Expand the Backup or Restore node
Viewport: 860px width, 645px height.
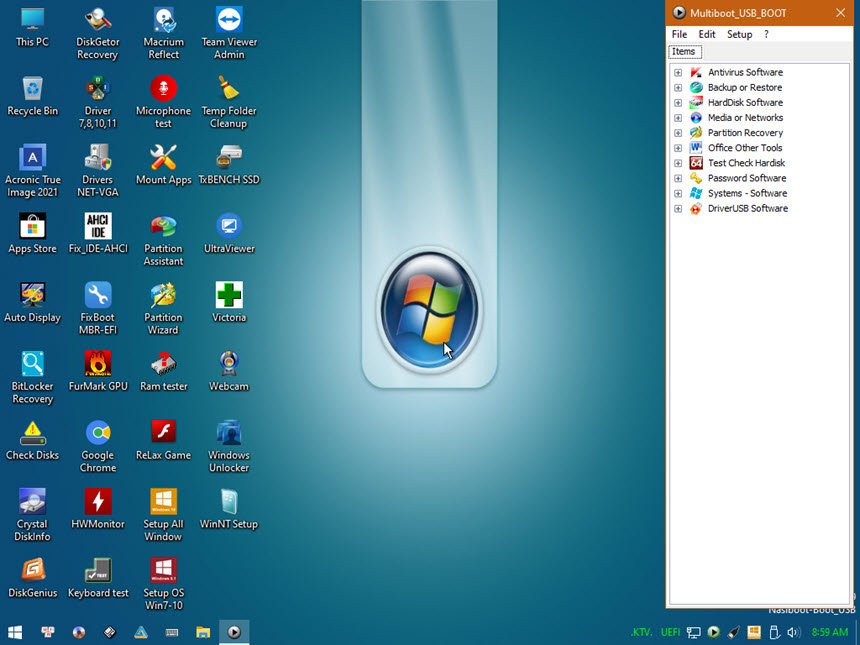pyautogui.click(x=678, y=88)
